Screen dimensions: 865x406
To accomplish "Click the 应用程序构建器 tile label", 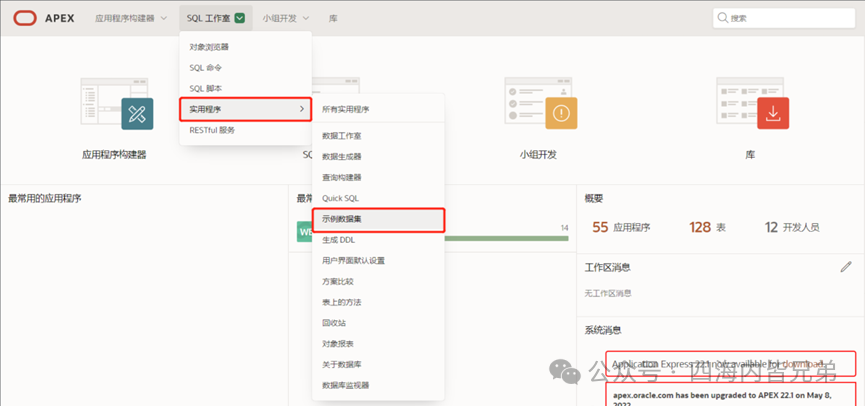I will [114, 155].
